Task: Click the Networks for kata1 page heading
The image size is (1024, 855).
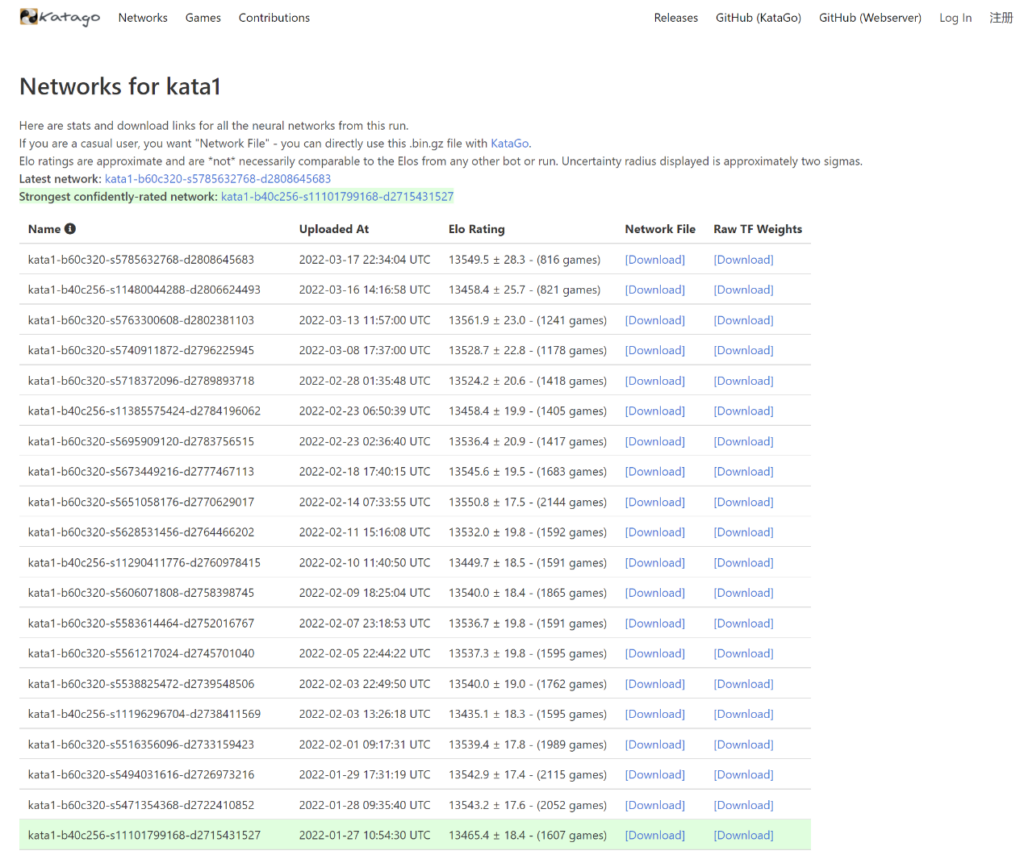Action: point(120,86)
